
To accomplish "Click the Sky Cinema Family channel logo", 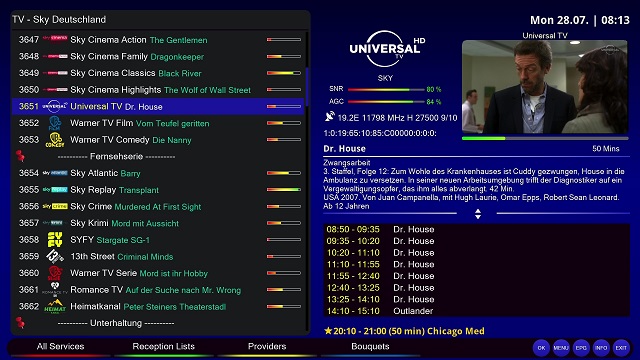I will pos(55,56).
